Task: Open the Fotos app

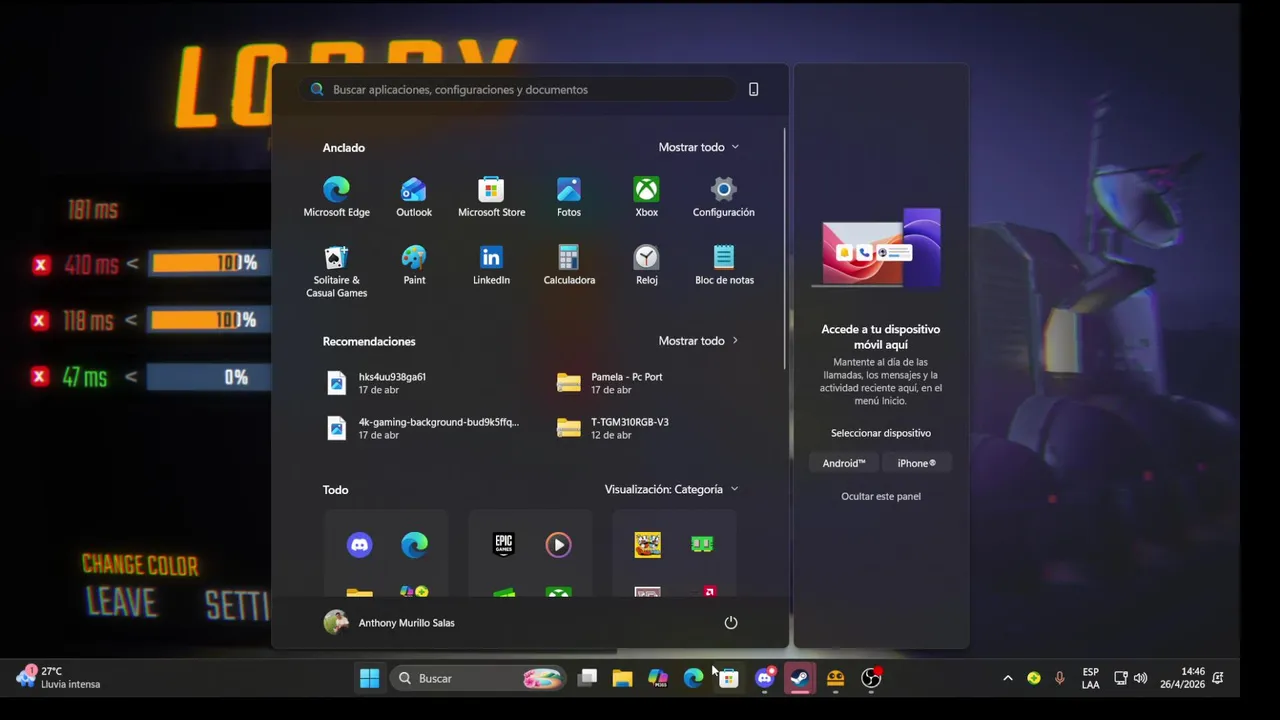Action: tap(569, 197)
